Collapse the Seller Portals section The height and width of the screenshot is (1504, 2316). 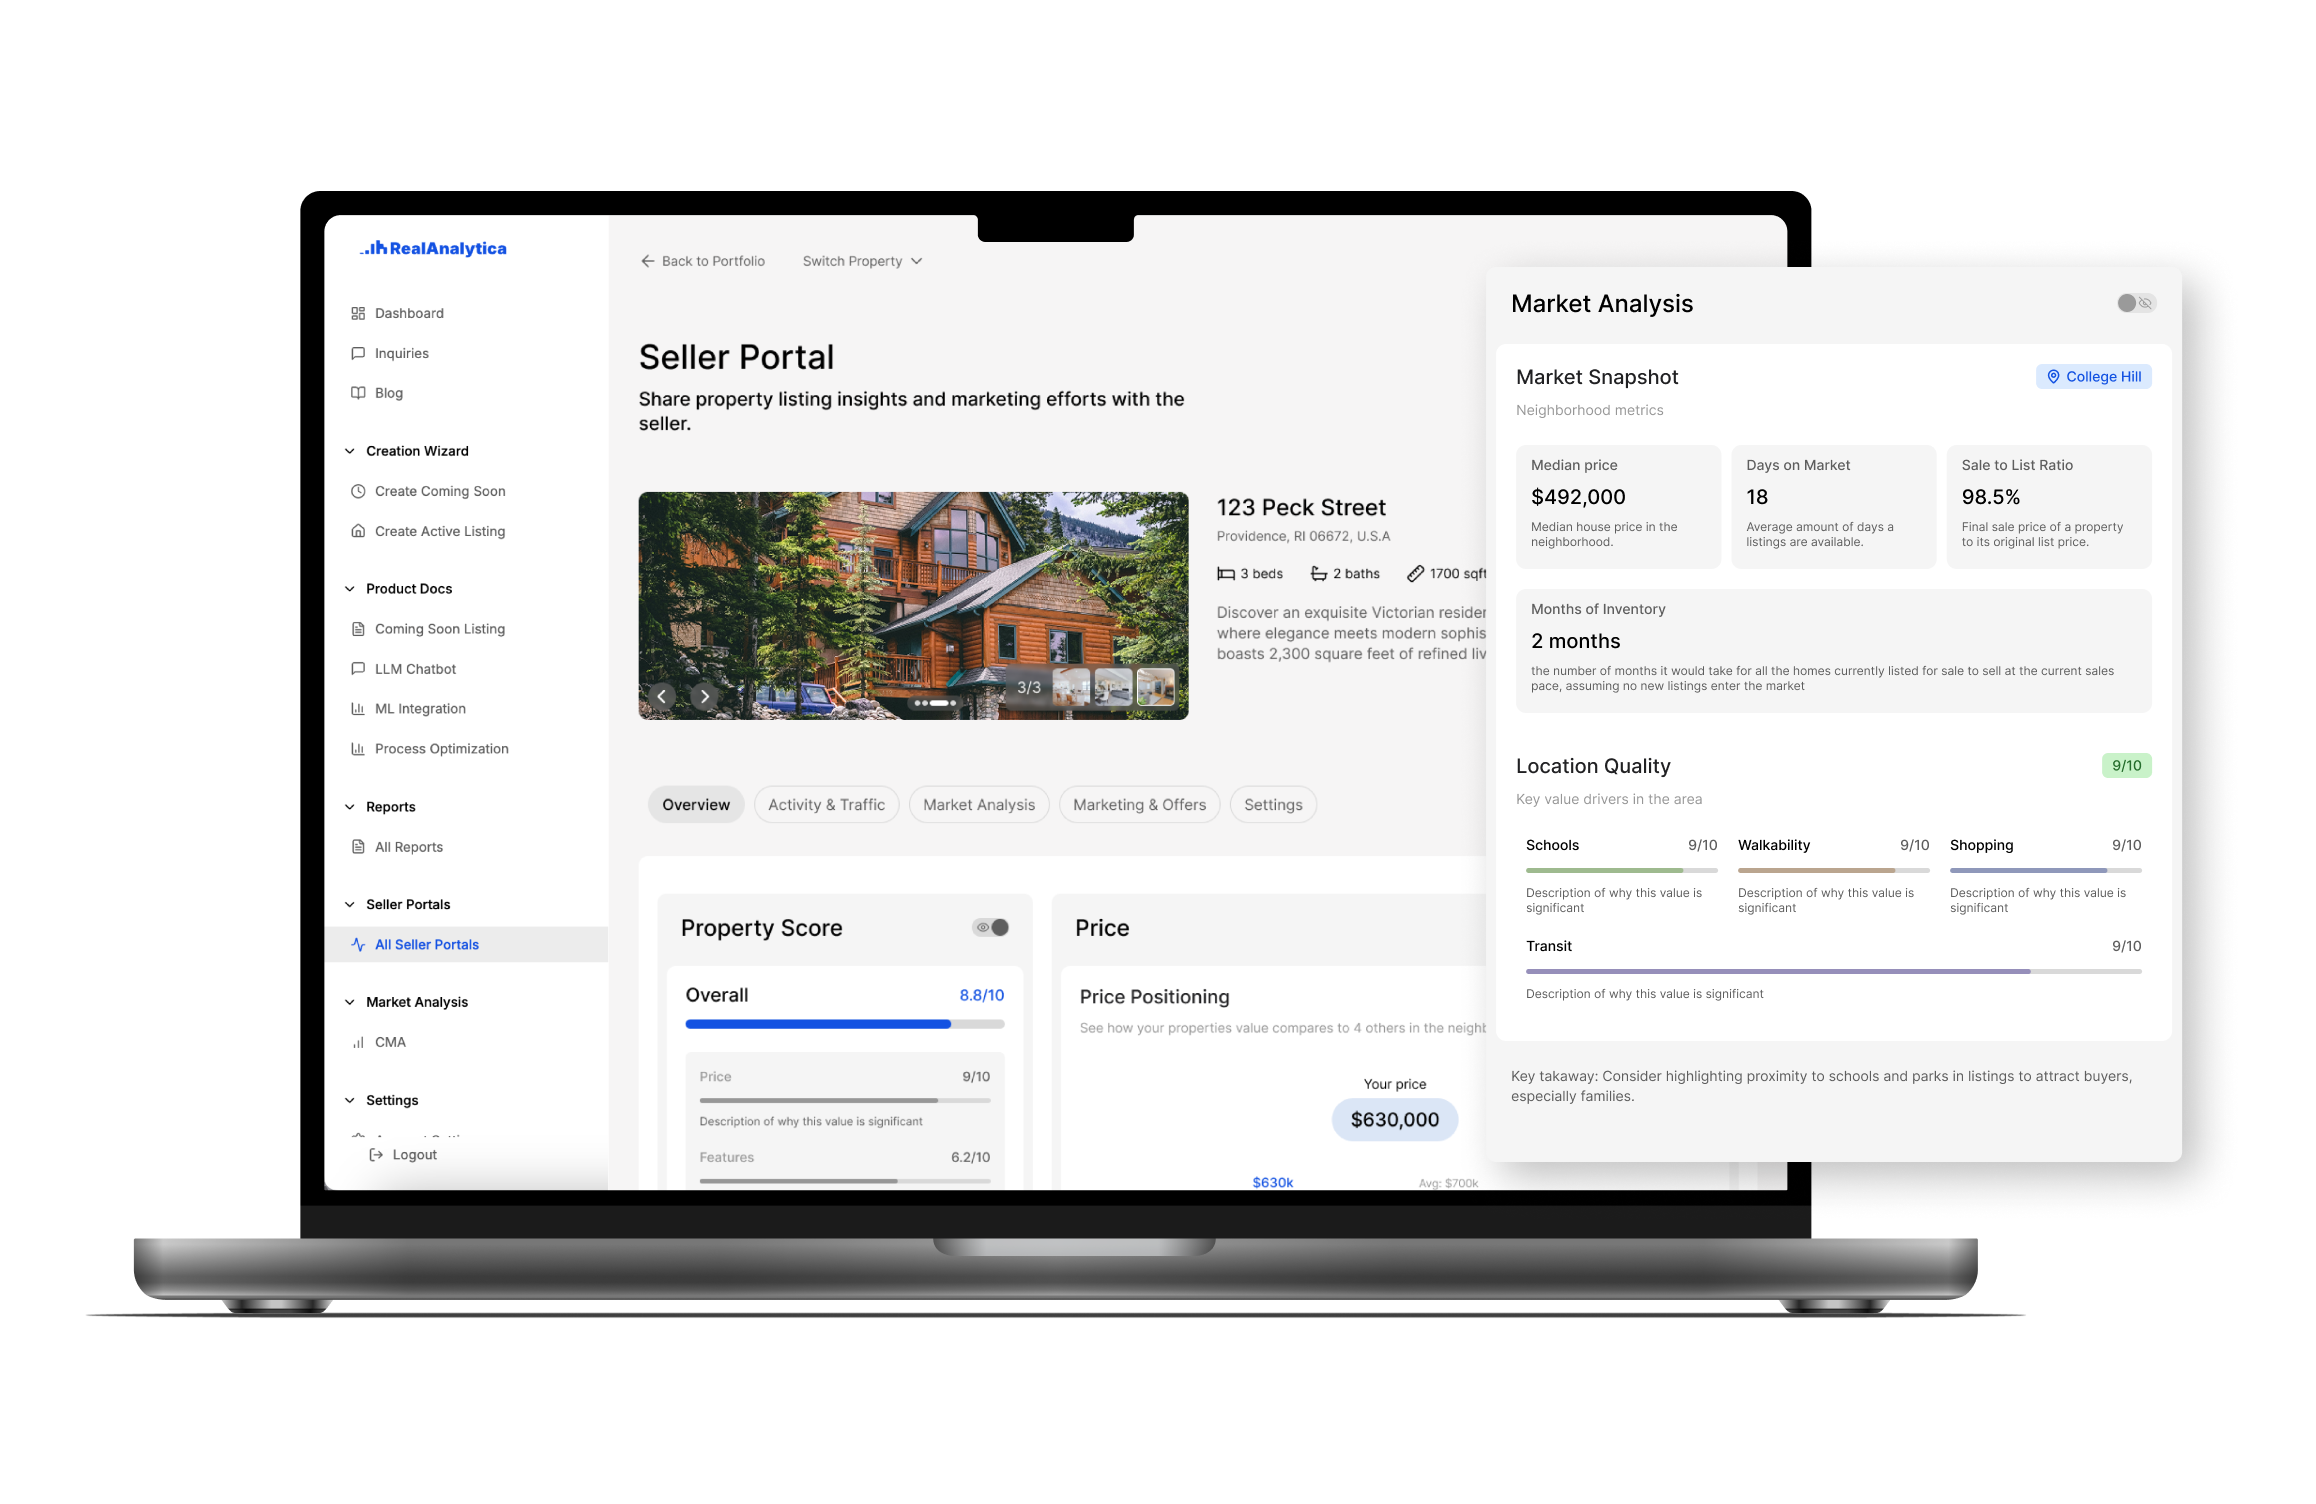point(350,905)
